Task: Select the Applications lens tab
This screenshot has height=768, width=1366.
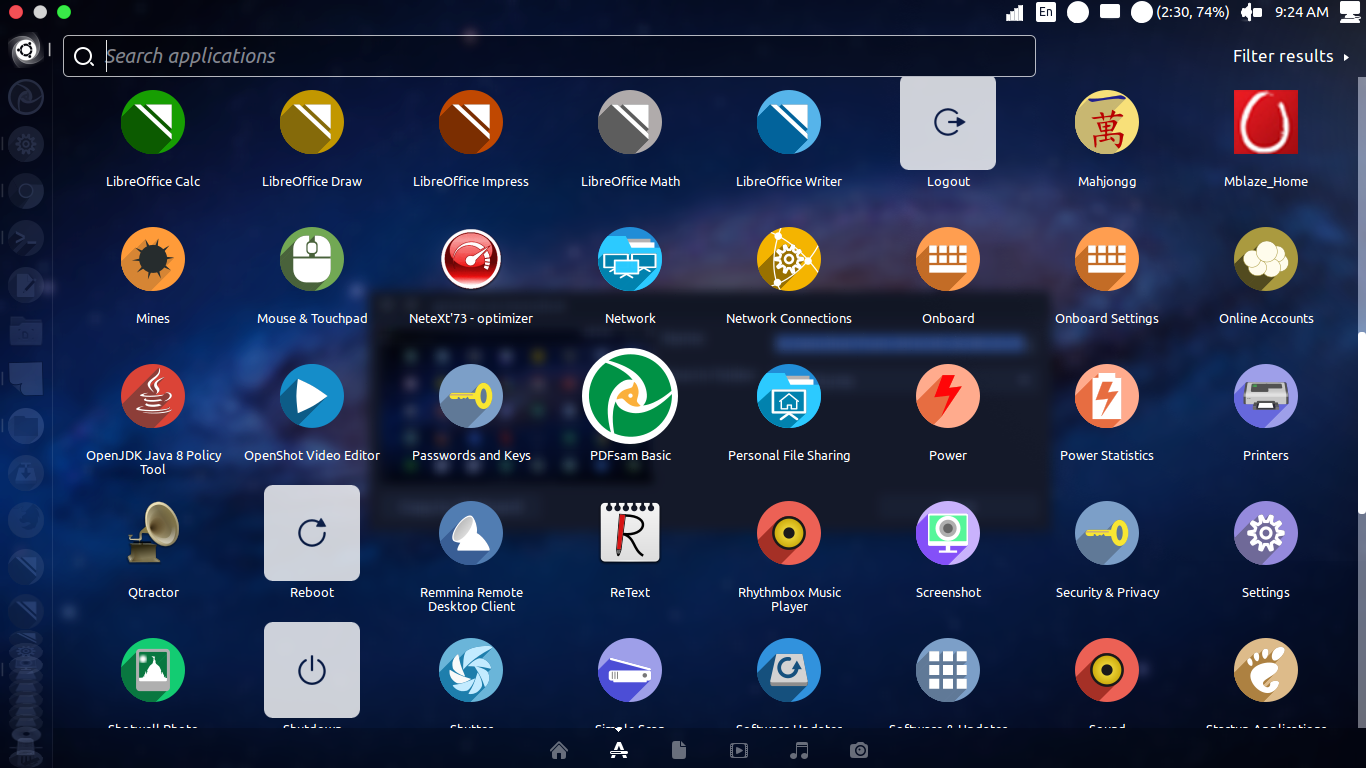Action: 619,750
